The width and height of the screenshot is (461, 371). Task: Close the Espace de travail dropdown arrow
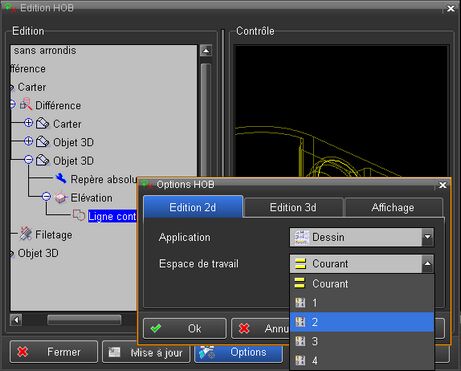[427, 264]
